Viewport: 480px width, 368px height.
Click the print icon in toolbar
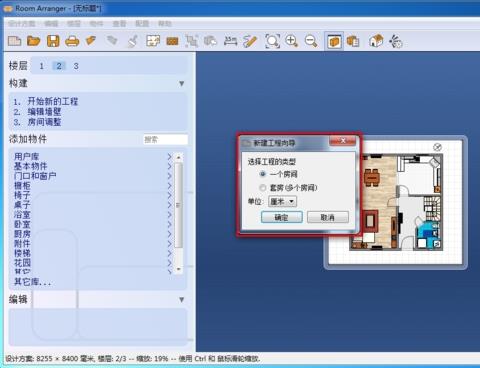tap(72, 41)
